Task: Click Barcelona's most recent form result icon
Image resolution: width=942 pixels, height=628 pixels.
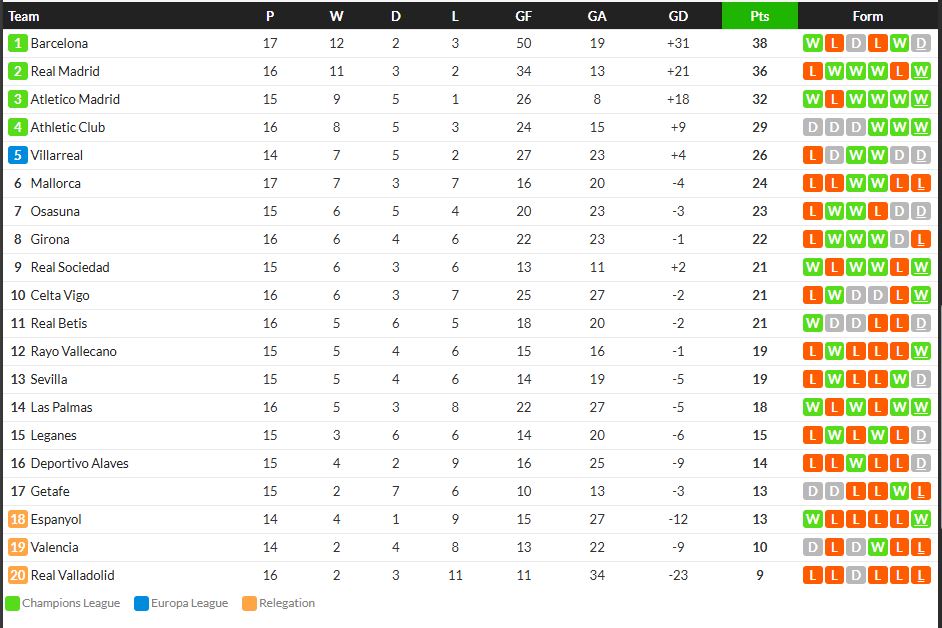Action: coord(921,43)
